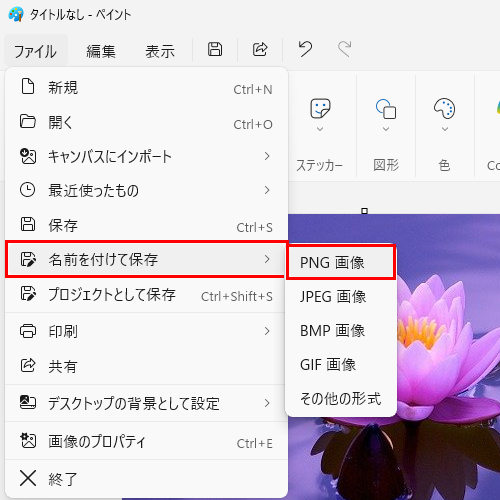Click the share icon in top toolbar
500x500 pixels.
[260, 49]
